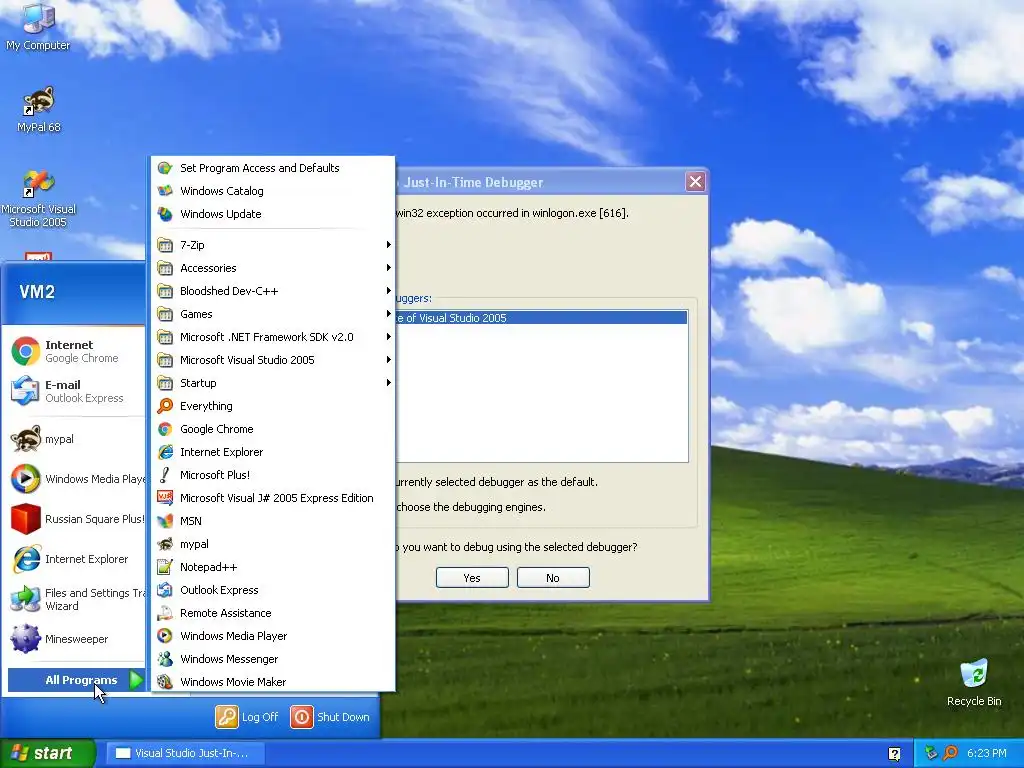Open the MyPal 68 desktop shortcut
Viewport: 1024px width, 768px height.
pyautogui.click(x=38, y=109)
